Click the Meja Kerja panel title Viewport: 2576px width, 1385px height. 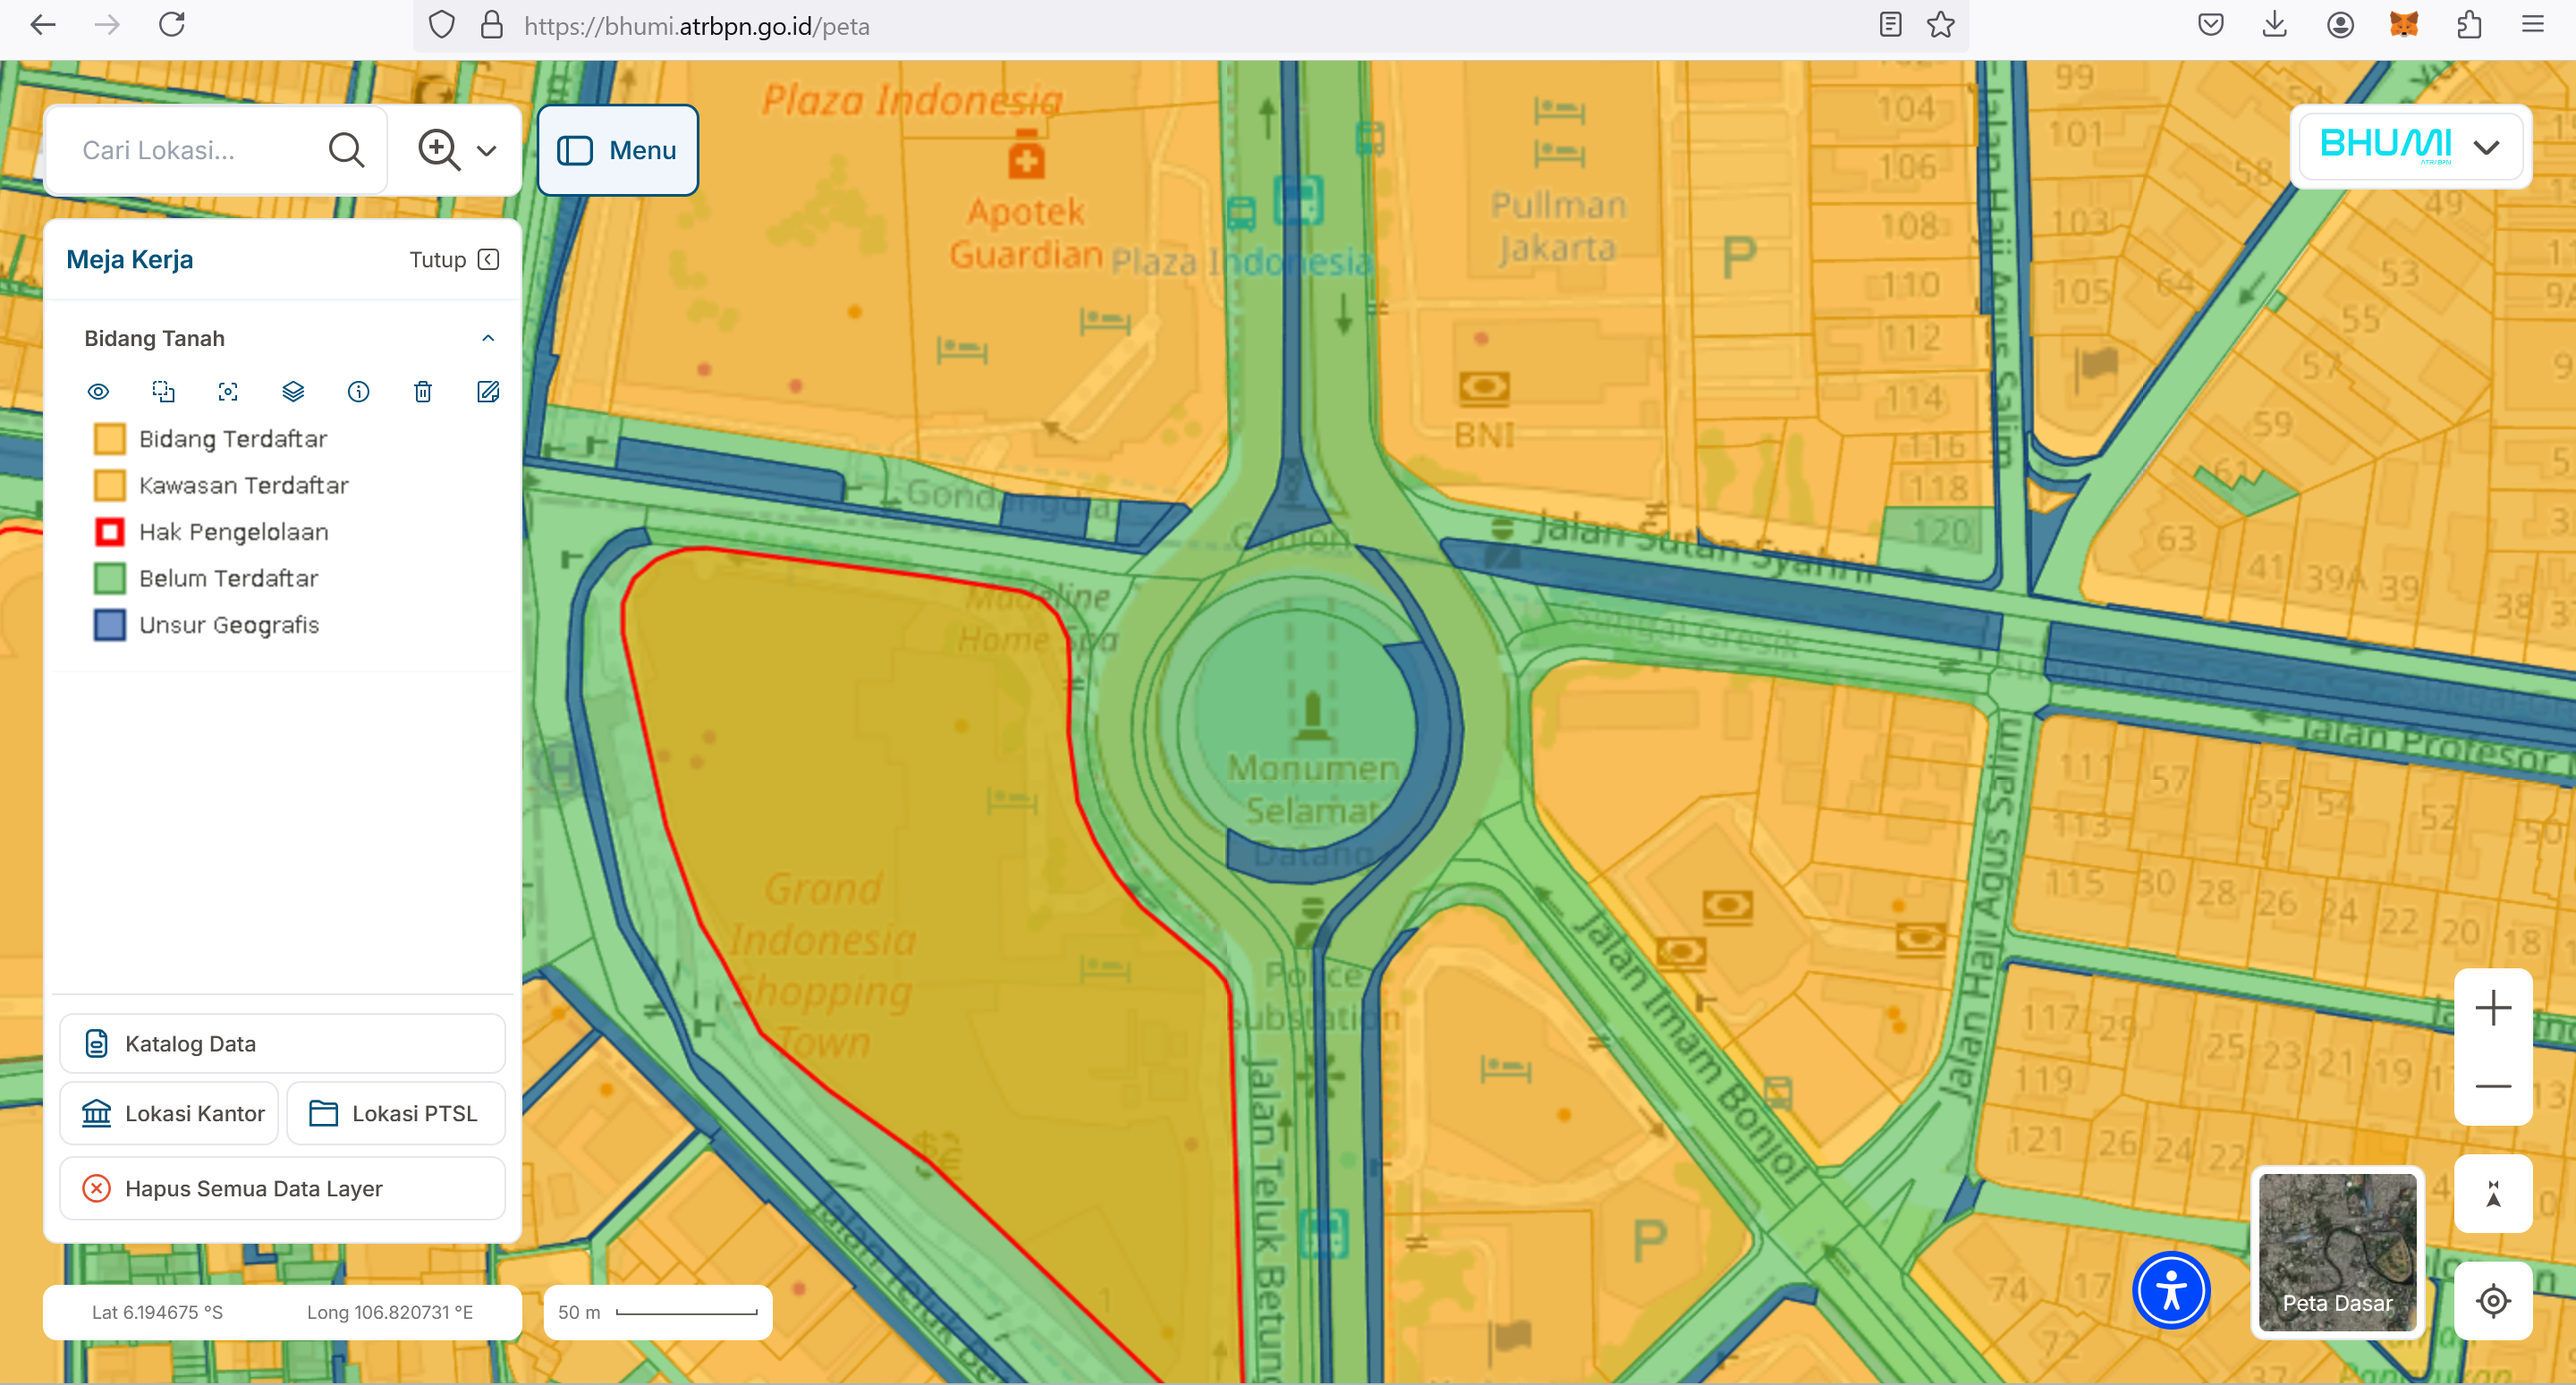point(130,260)
